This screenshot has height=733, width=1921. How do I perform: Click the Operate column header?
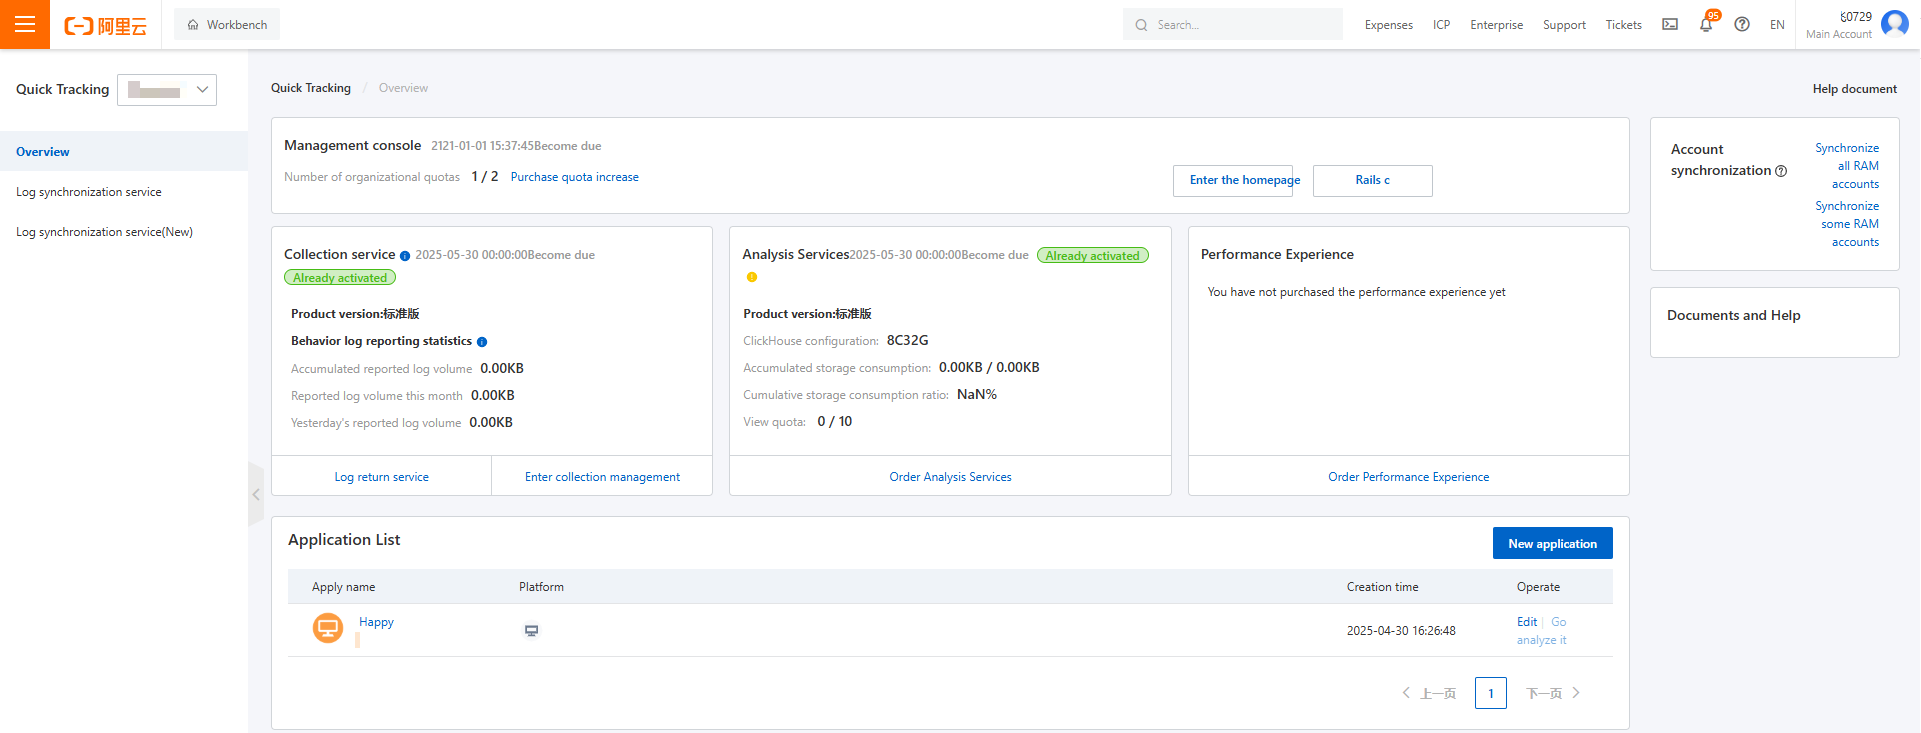click(1538, 587)
